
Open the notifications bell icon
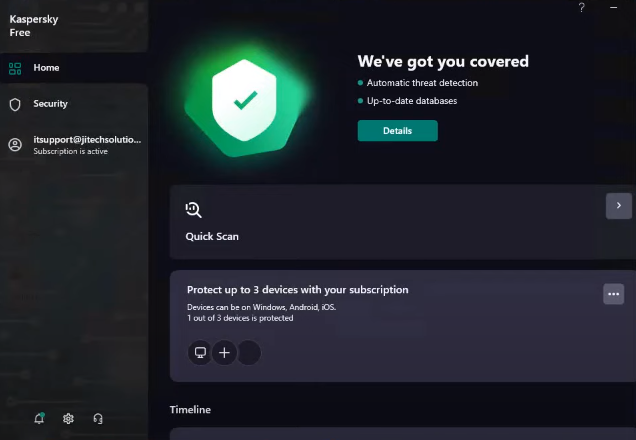tap(39, 418)
